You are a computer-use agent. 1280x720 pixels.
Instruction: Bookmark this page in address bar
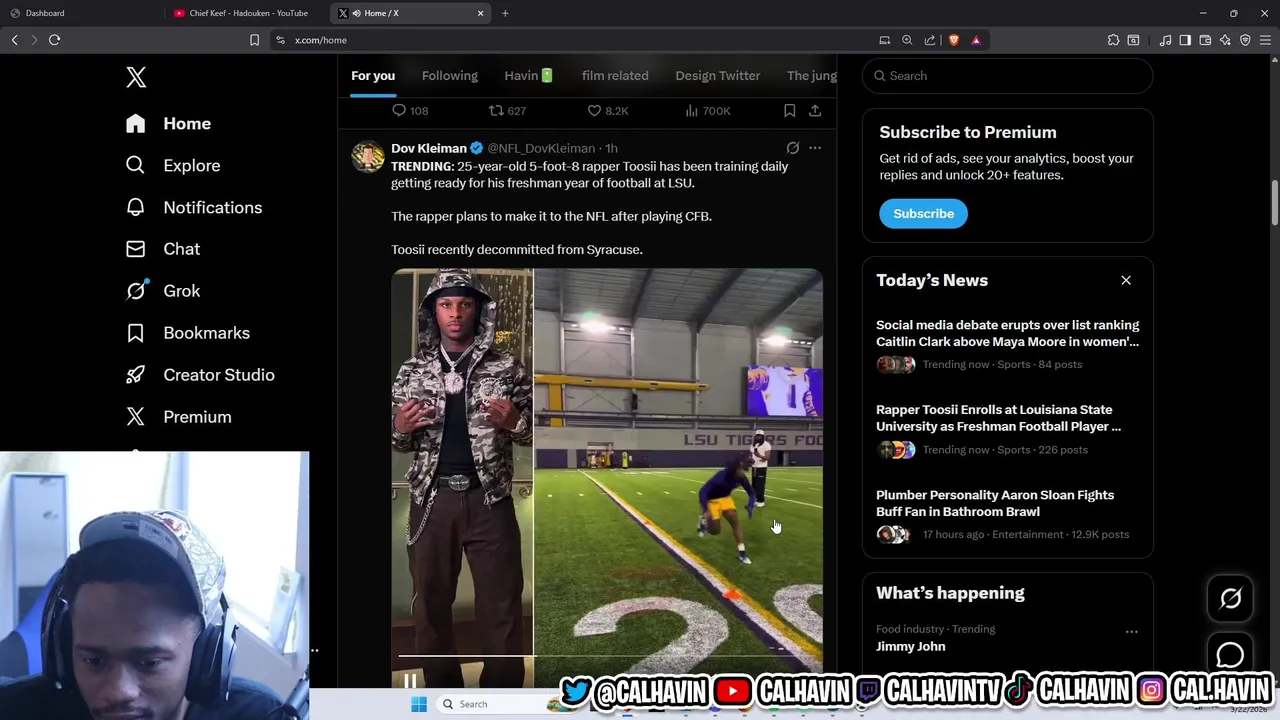[254, 40]
